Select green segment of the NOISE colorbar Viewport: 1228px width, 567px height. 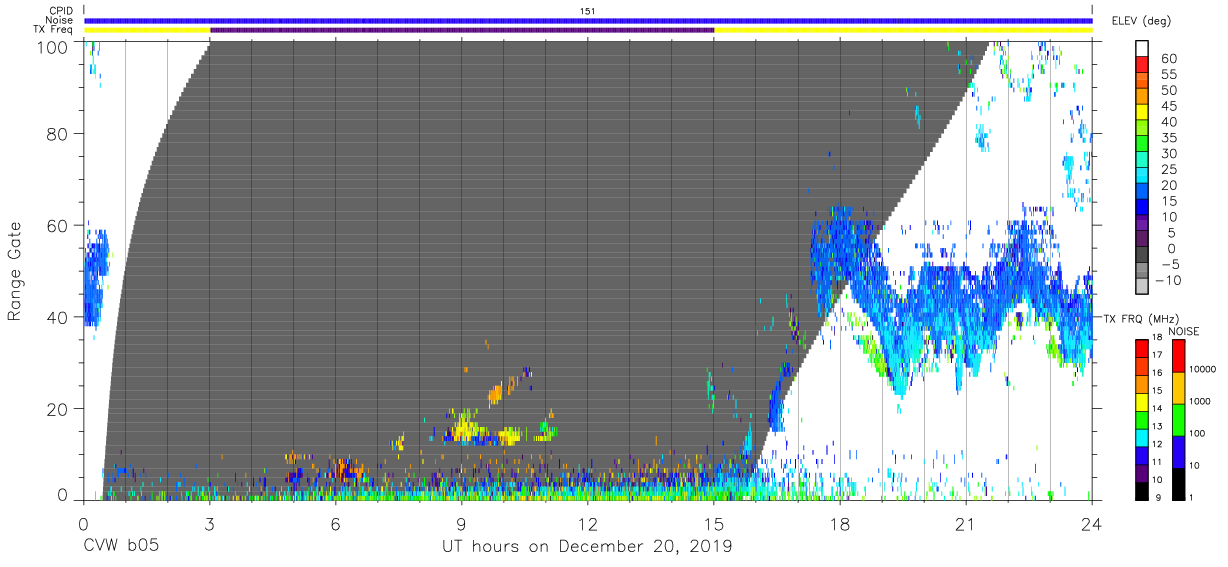pyautogui.click(x=1178, y=418)
